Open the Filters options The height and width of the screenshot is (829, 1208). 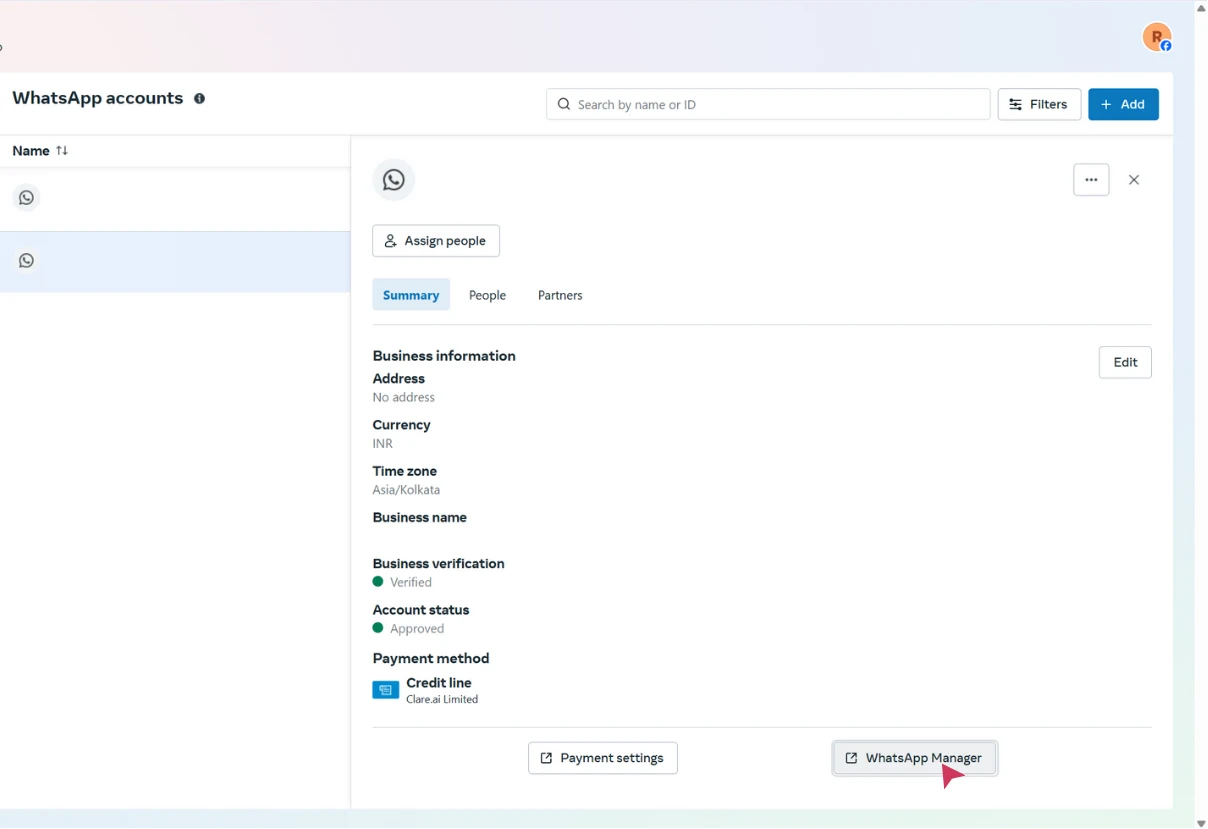click(1039, 104)
